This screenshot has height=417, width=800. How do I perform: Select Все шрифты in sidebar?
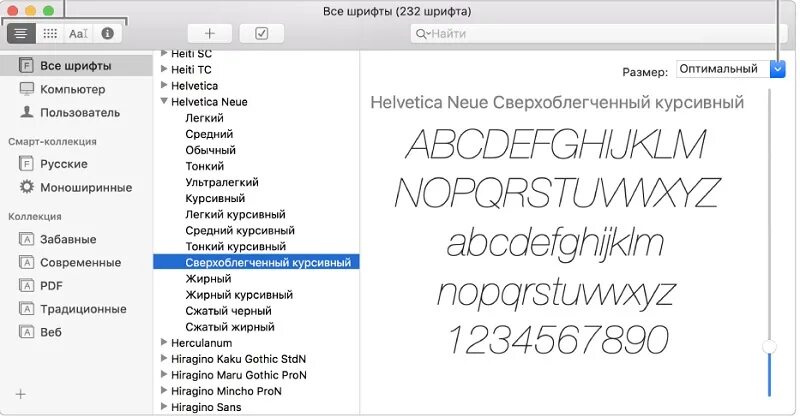tap(77, 66)
